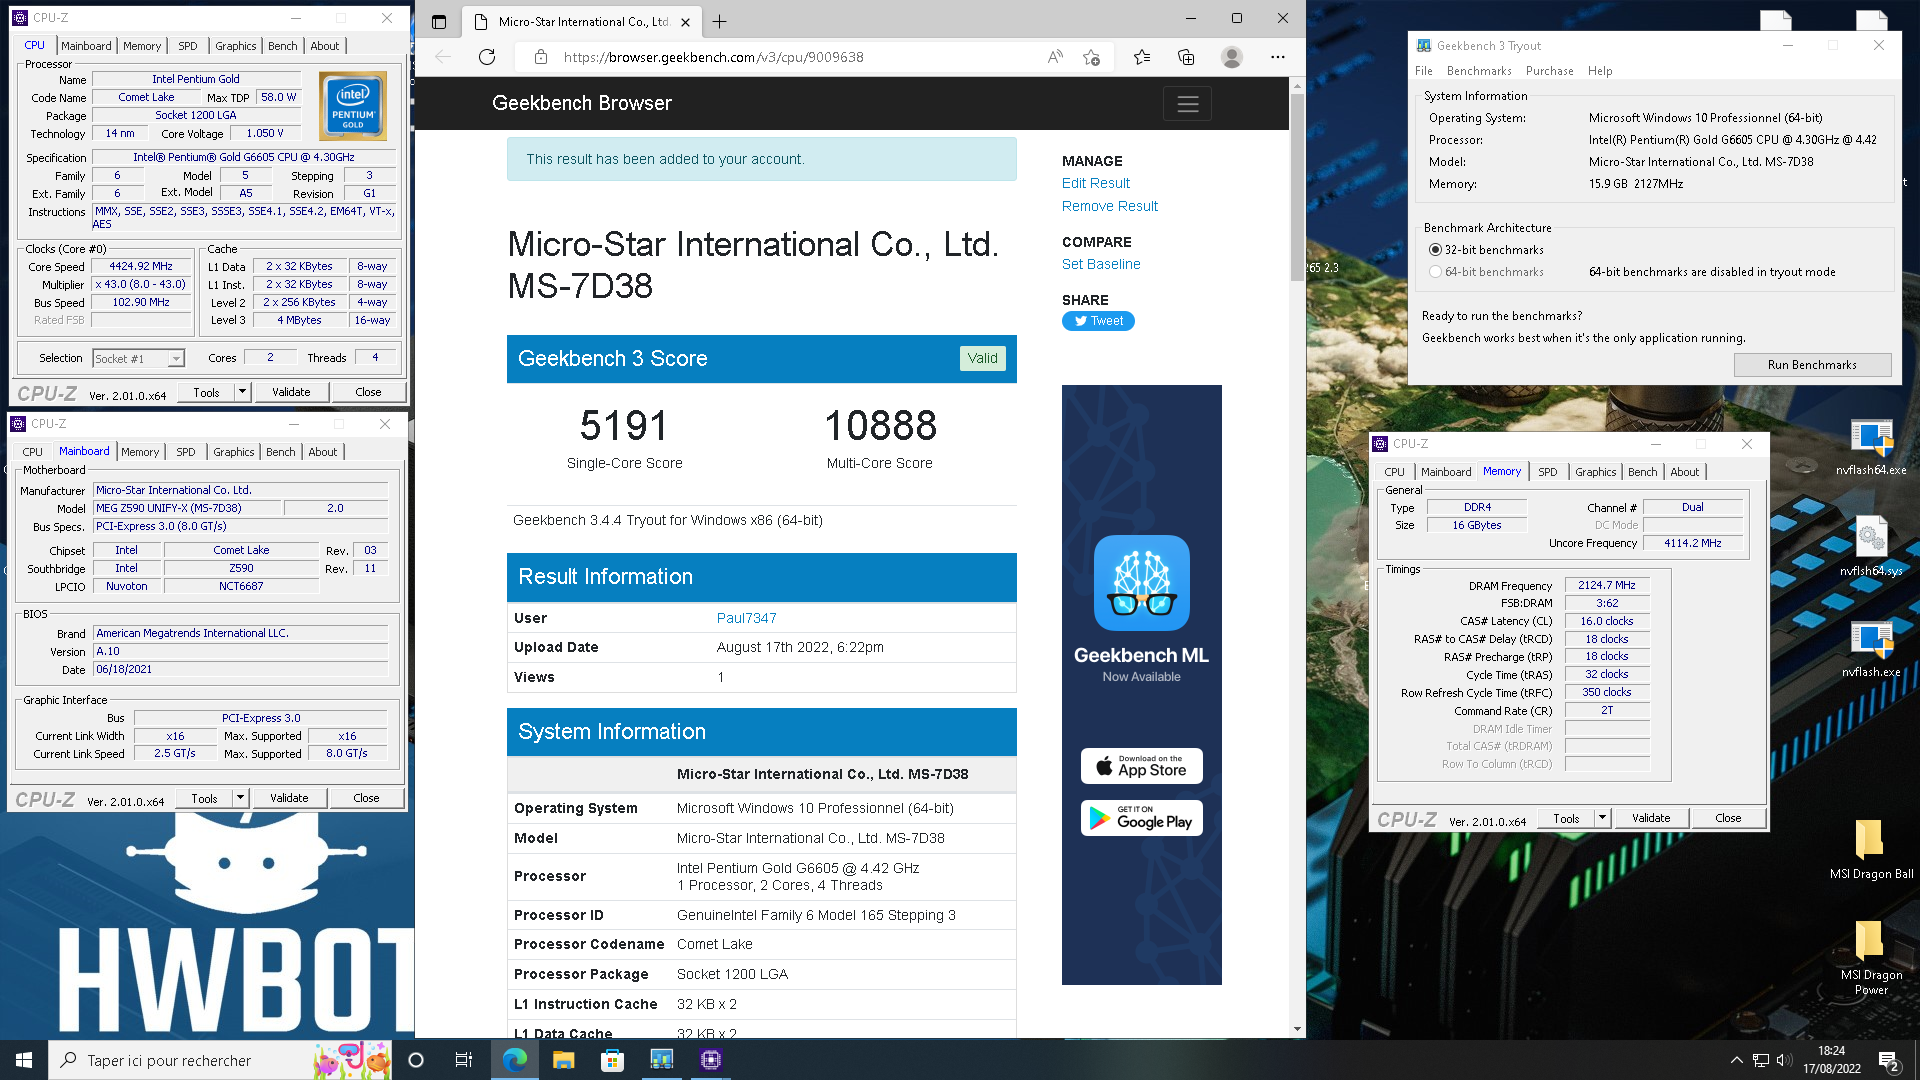Image resolution: width=1920 pixels, height=1080 pixels.
Task: Select MSI Dragon Power folder icon
Action: pos(1870,958)
